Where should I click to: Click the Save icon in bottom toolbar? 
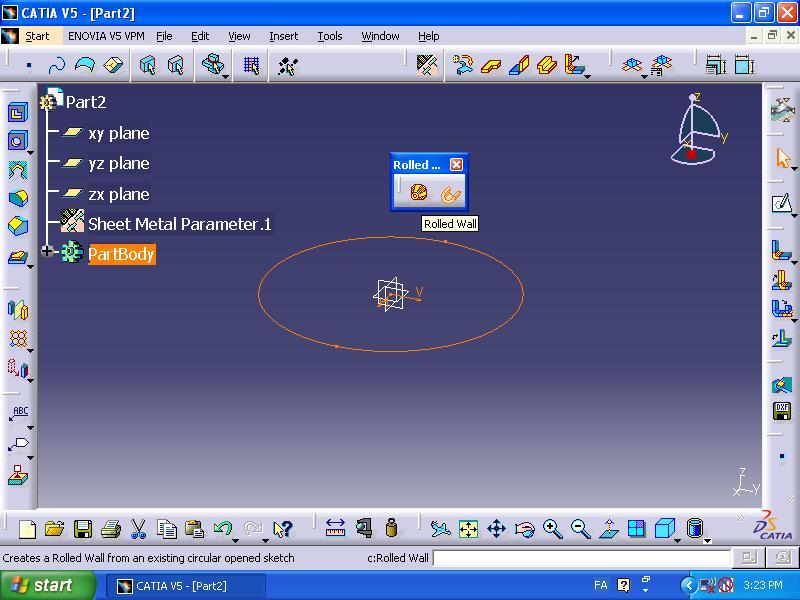[83, 529]
